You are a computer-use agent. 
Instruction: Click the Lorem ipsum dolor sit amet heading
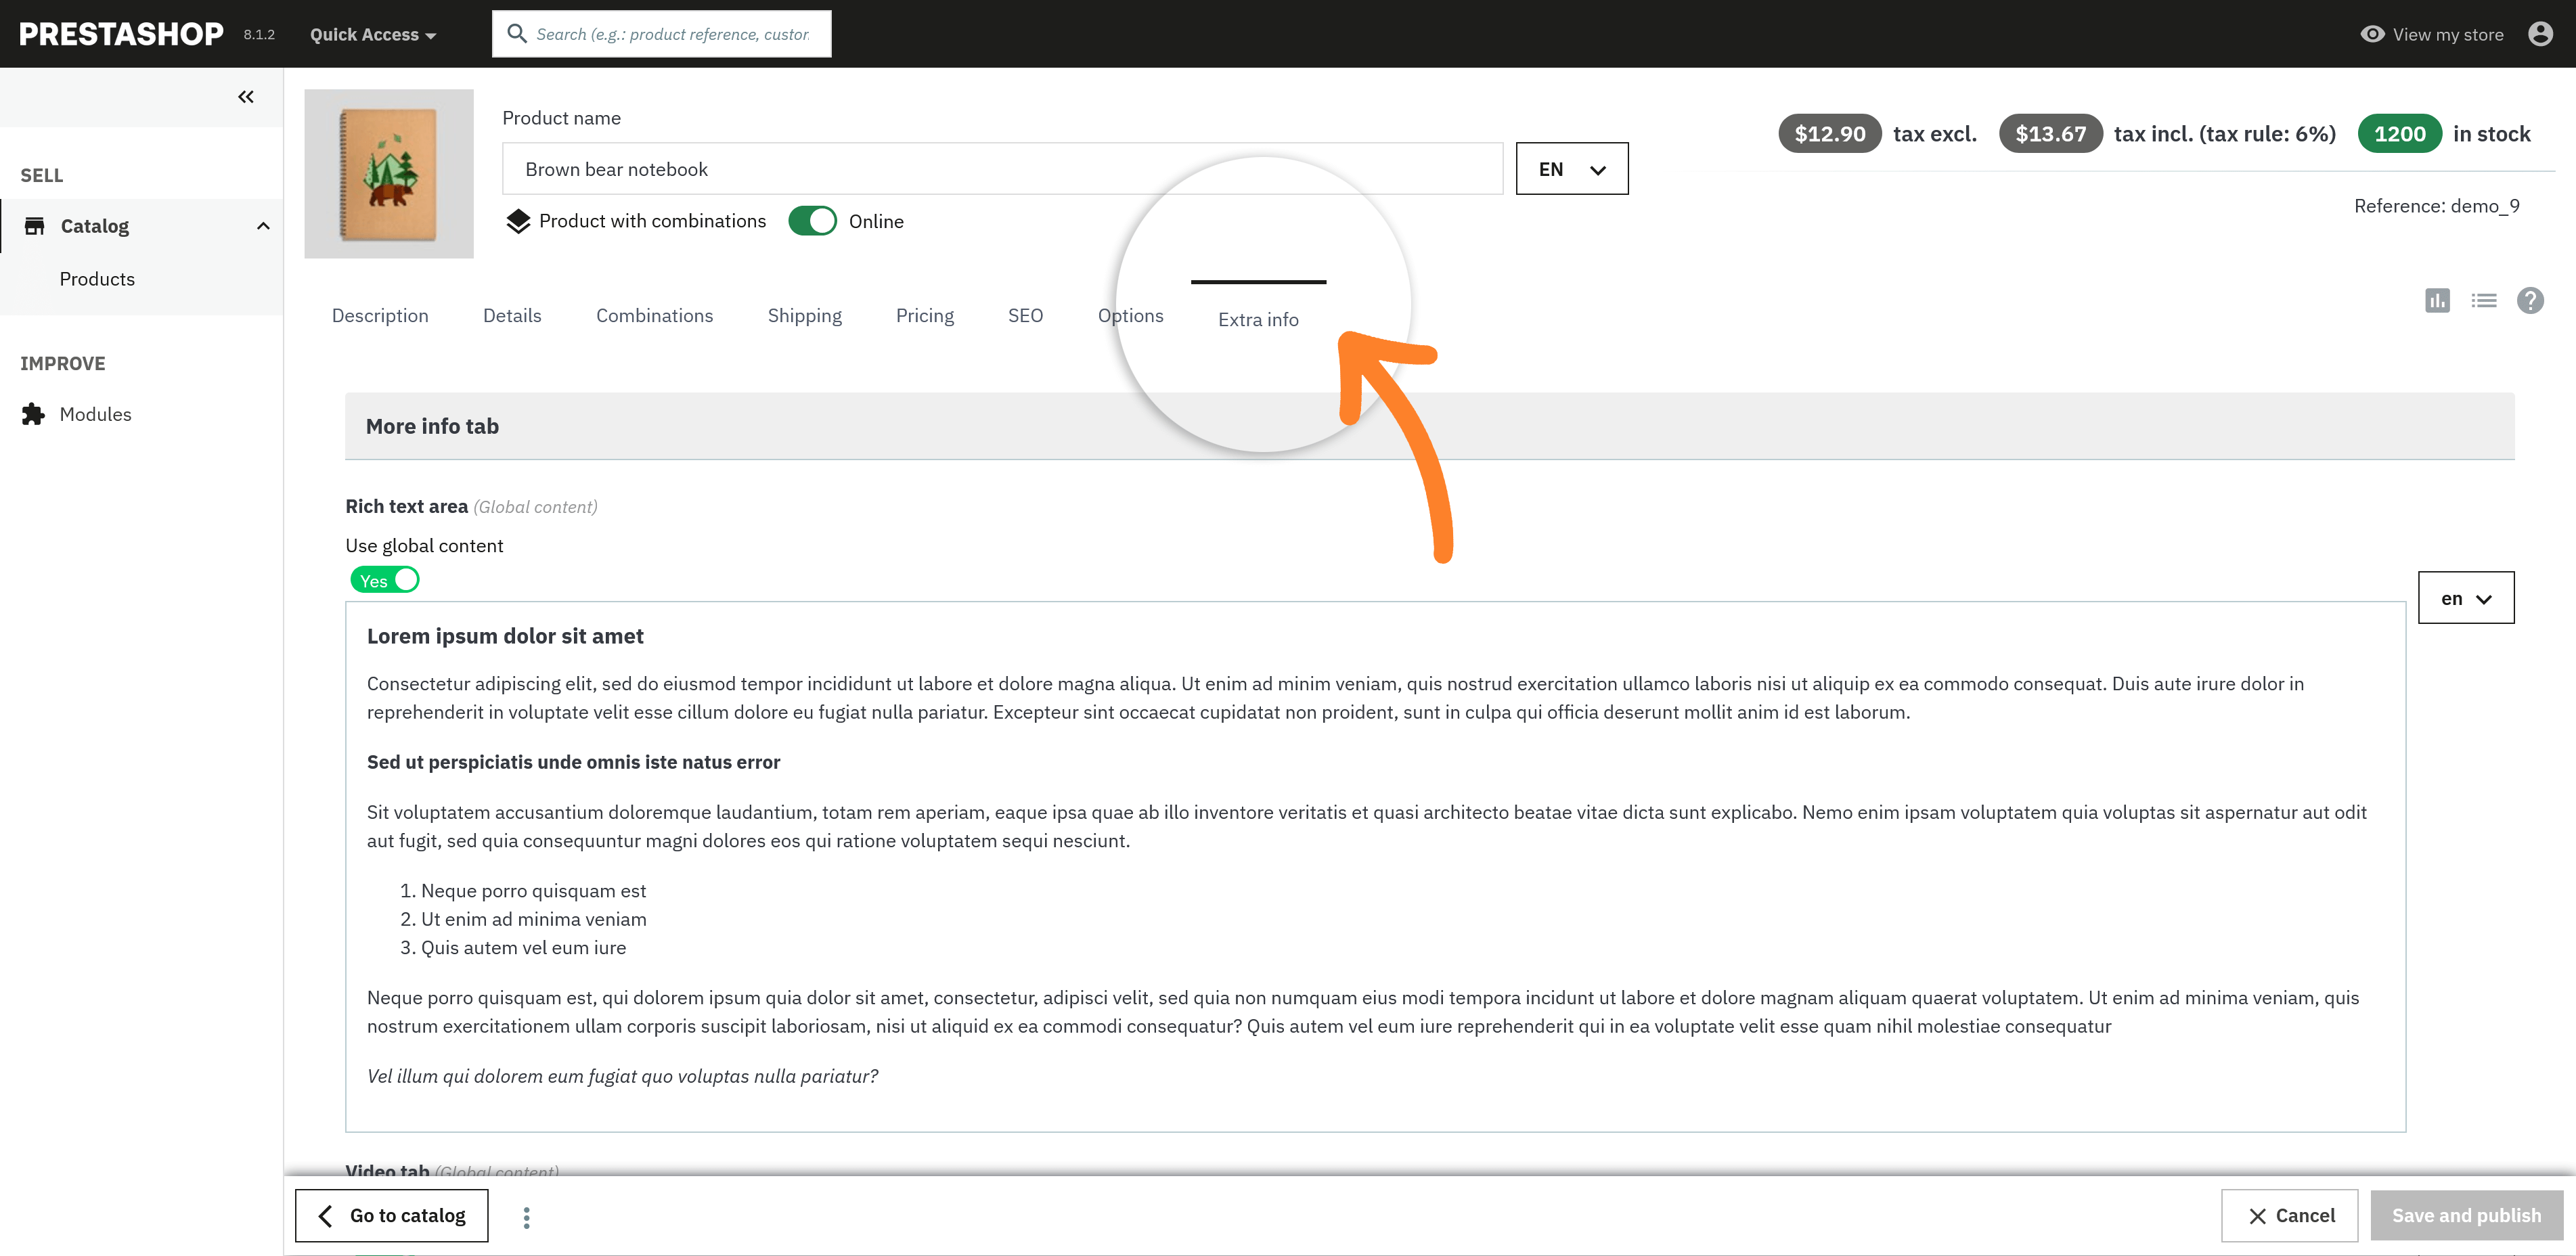(x=505, y=636)
